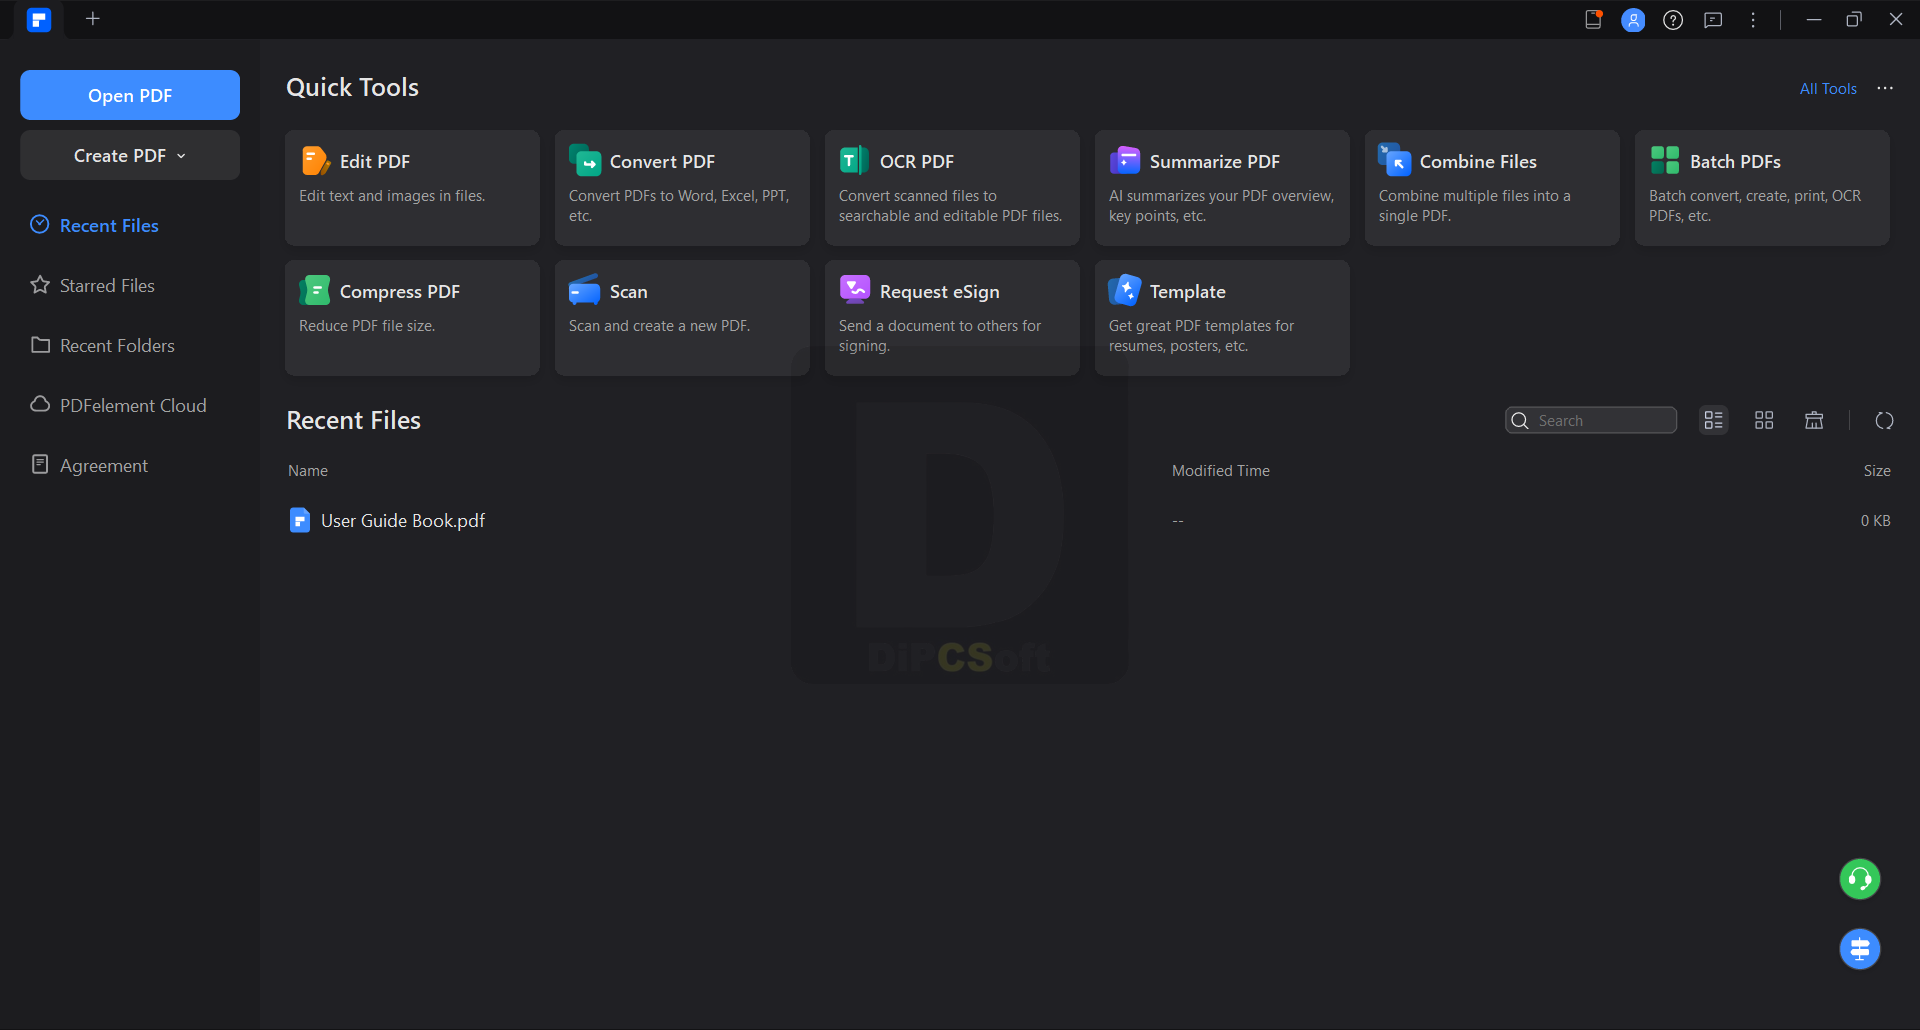1920x1030 pixels.
Task: Click the Convert PDF tool icon
Action: click(585, 160)
